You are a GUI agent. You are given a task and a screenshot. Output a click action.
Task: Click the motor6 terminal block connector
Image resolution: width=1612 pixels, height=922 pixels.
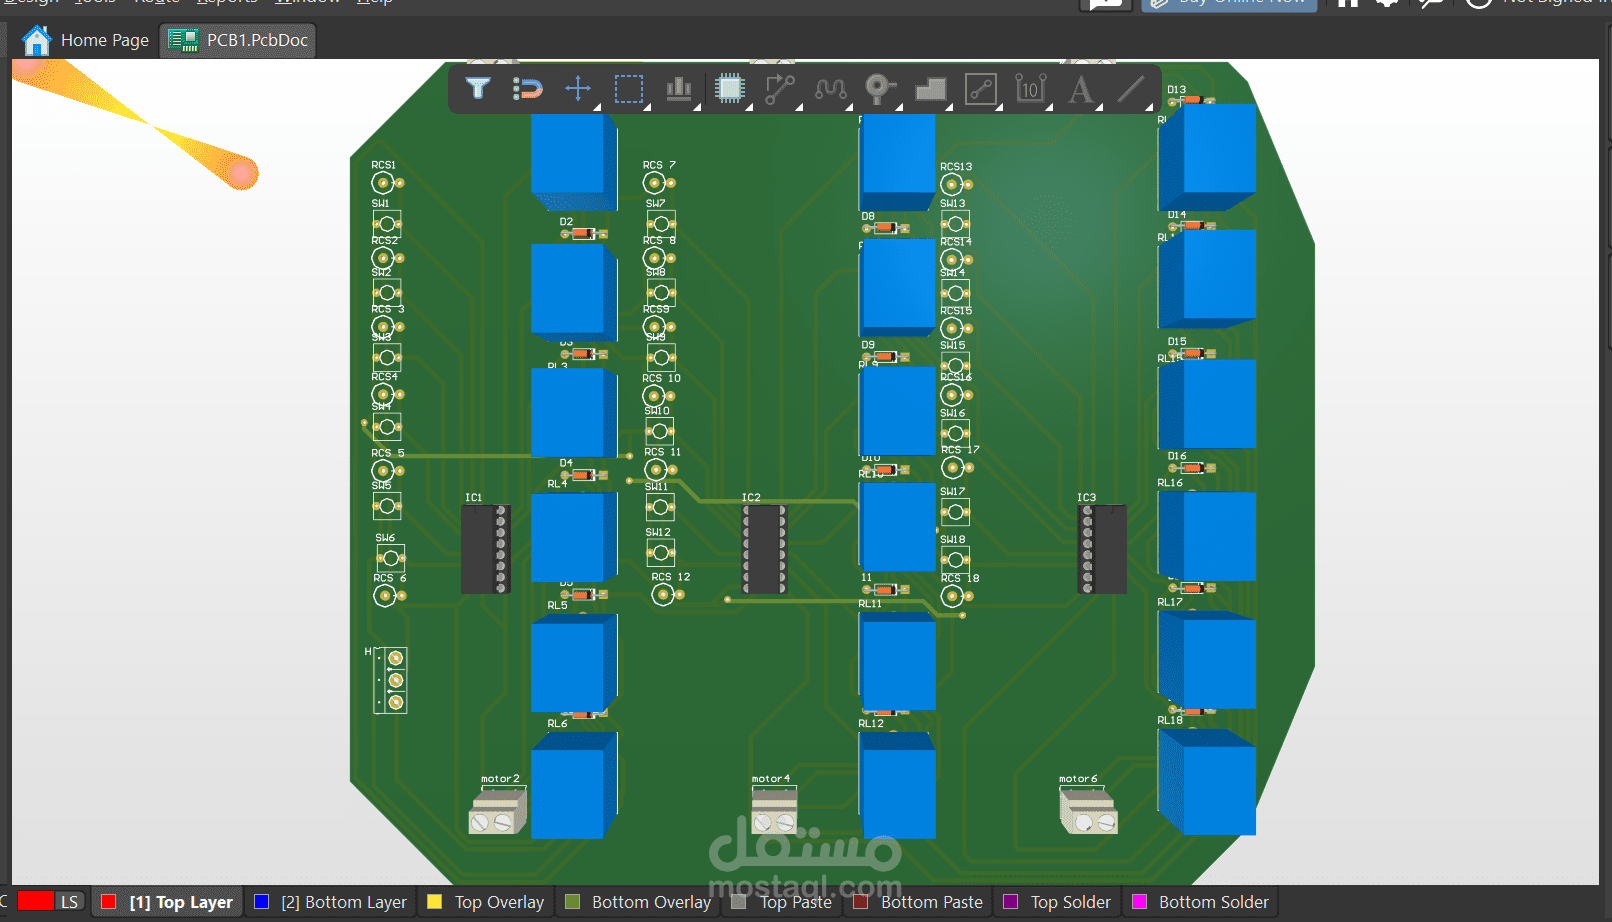tap(1089, 811)
